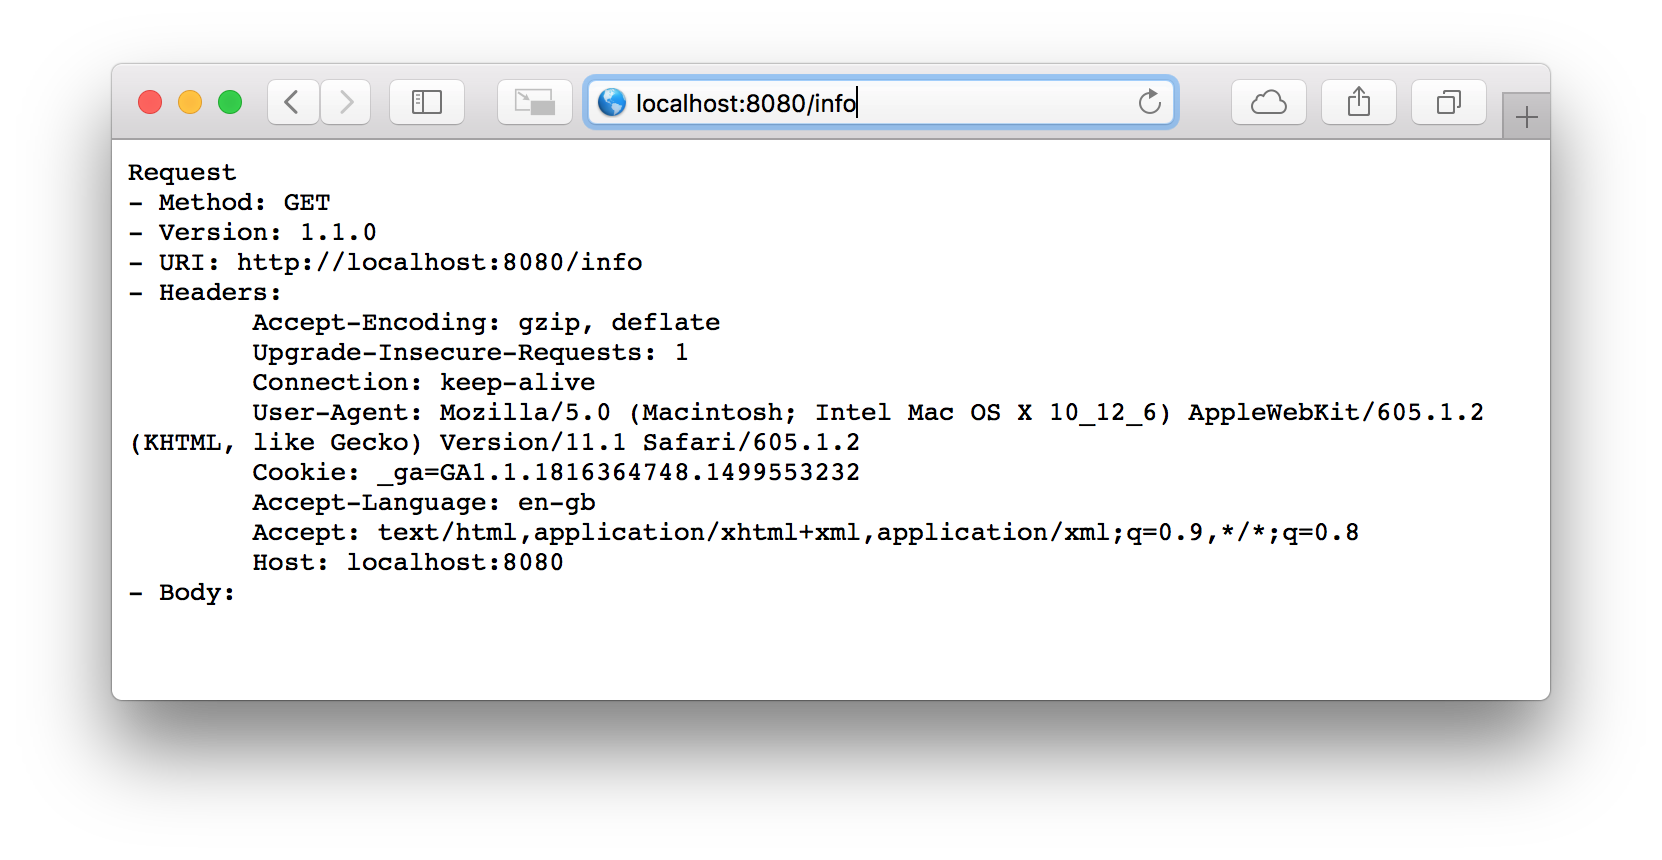Open the Share sheet icon
The image size is (1662, 860).
1359,102
